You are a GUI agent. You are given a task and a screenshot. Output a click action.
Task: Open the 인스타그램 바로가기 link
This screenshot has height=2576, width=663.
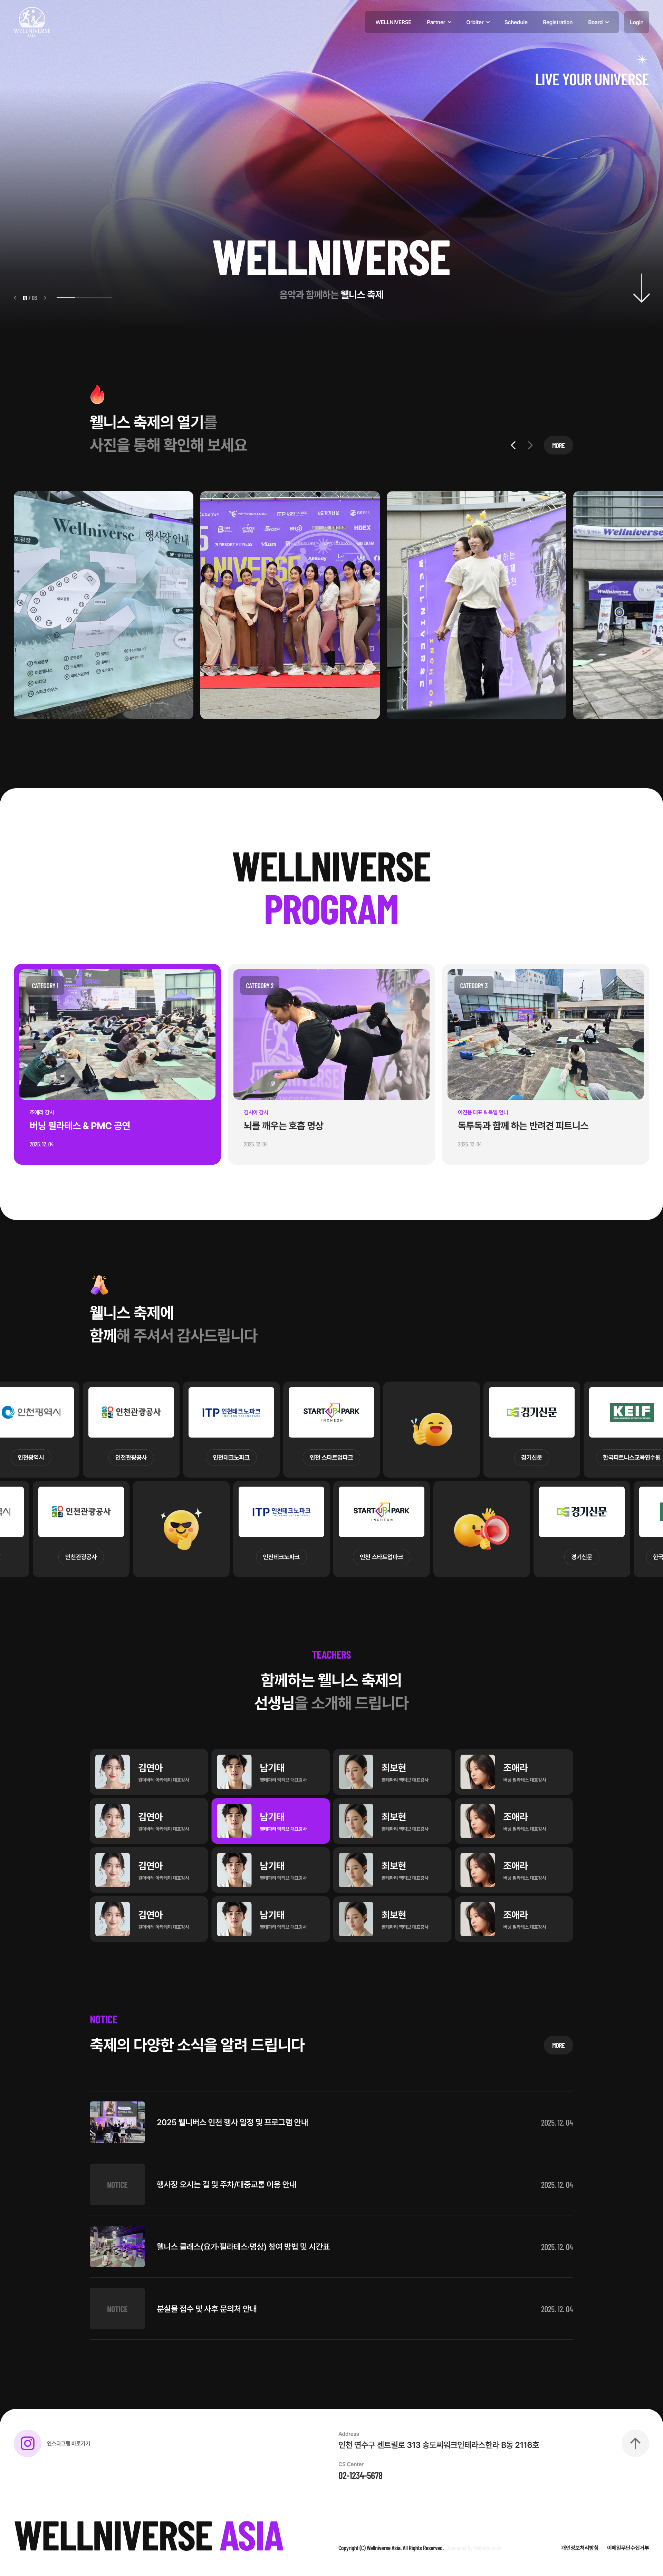[68, 2443]
